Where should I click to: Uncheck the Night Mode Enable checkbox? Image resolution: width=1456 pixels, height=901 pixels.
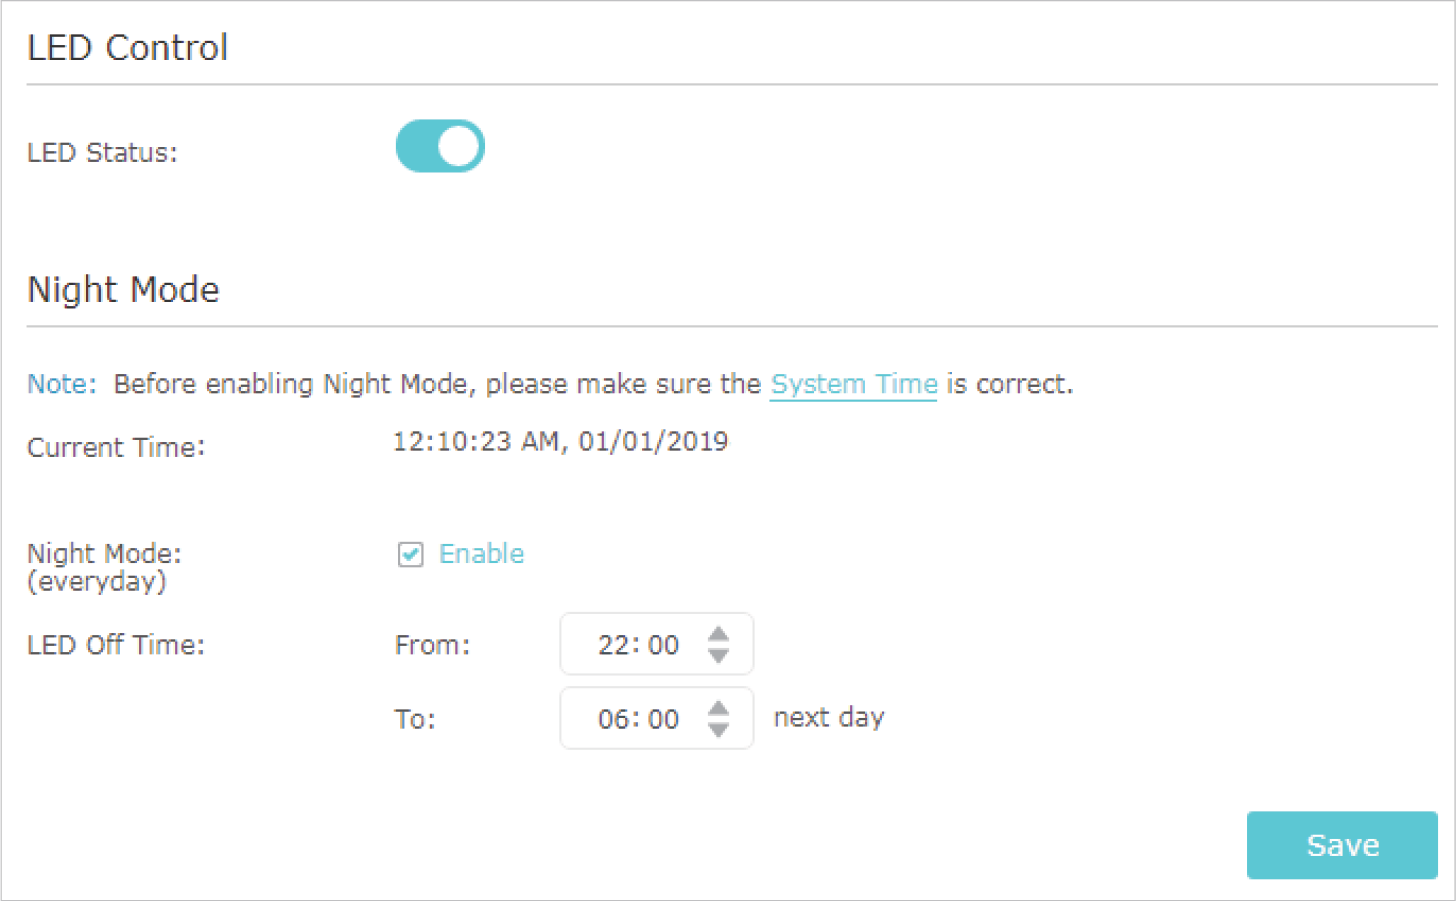(x=410, y=554)
